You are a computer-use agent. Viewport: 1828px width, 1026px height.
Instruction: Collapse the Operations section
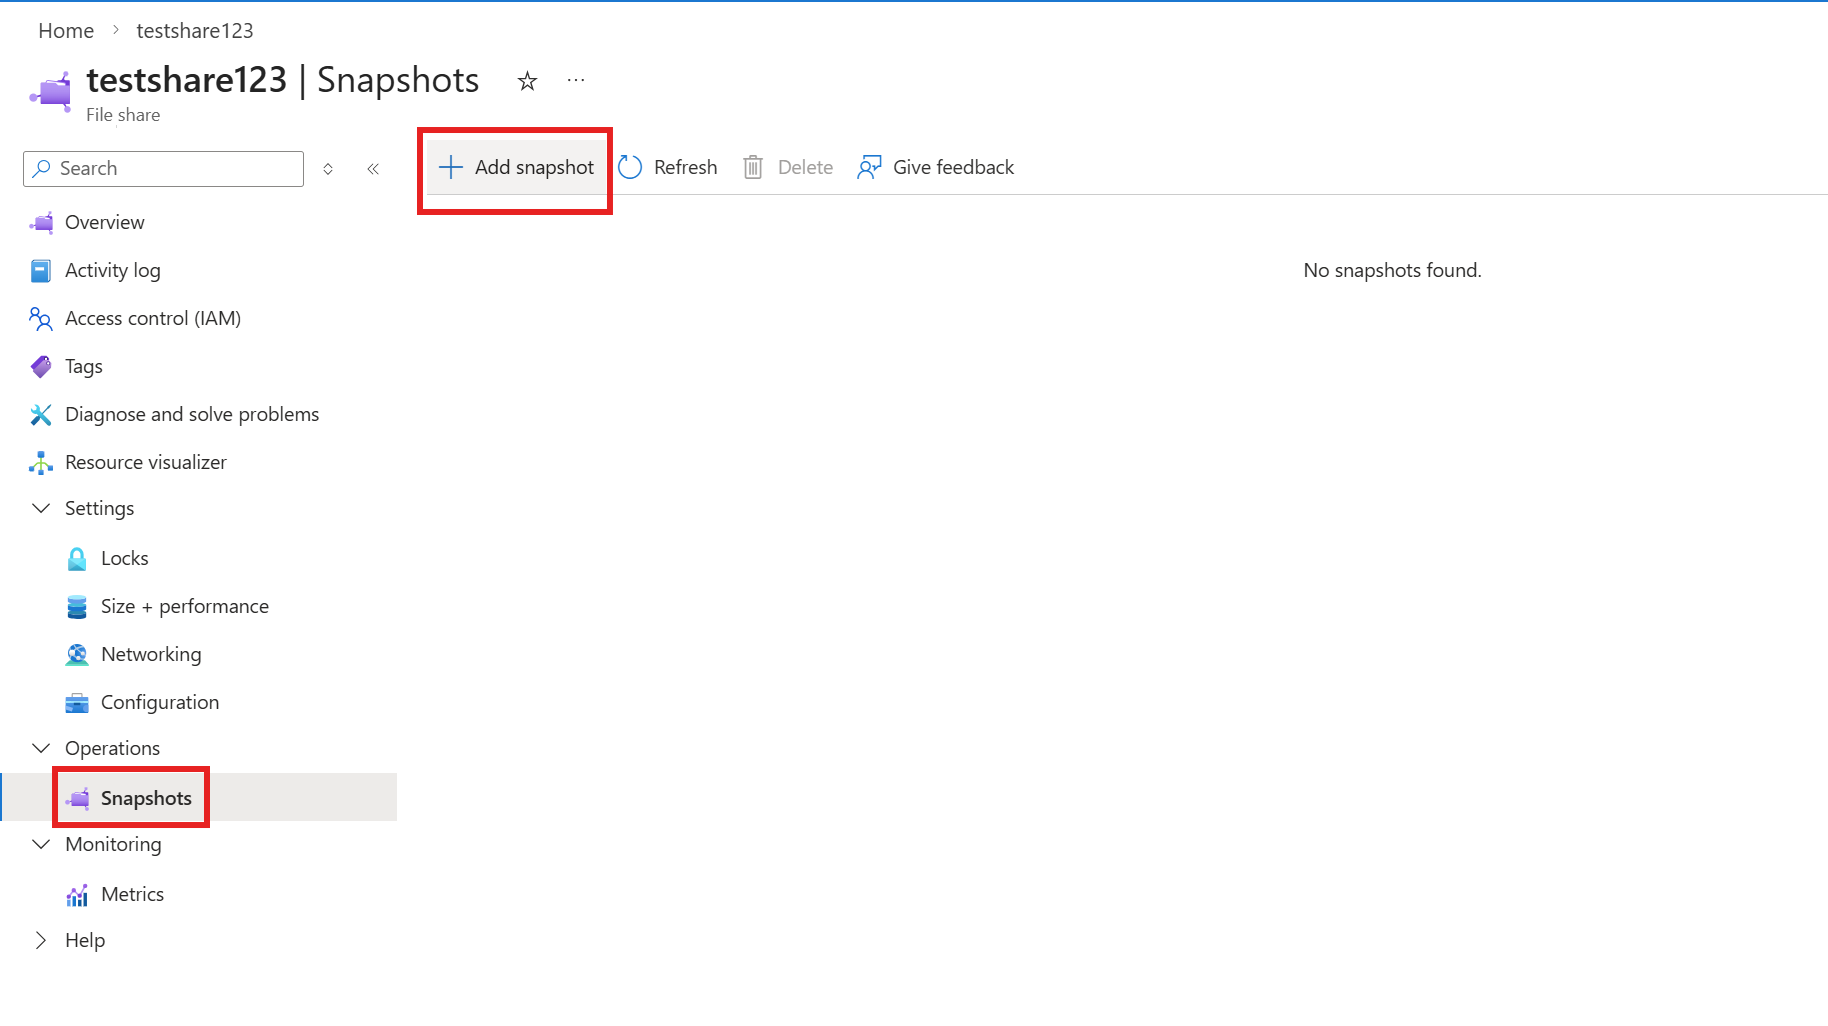(x=41, y=748)
